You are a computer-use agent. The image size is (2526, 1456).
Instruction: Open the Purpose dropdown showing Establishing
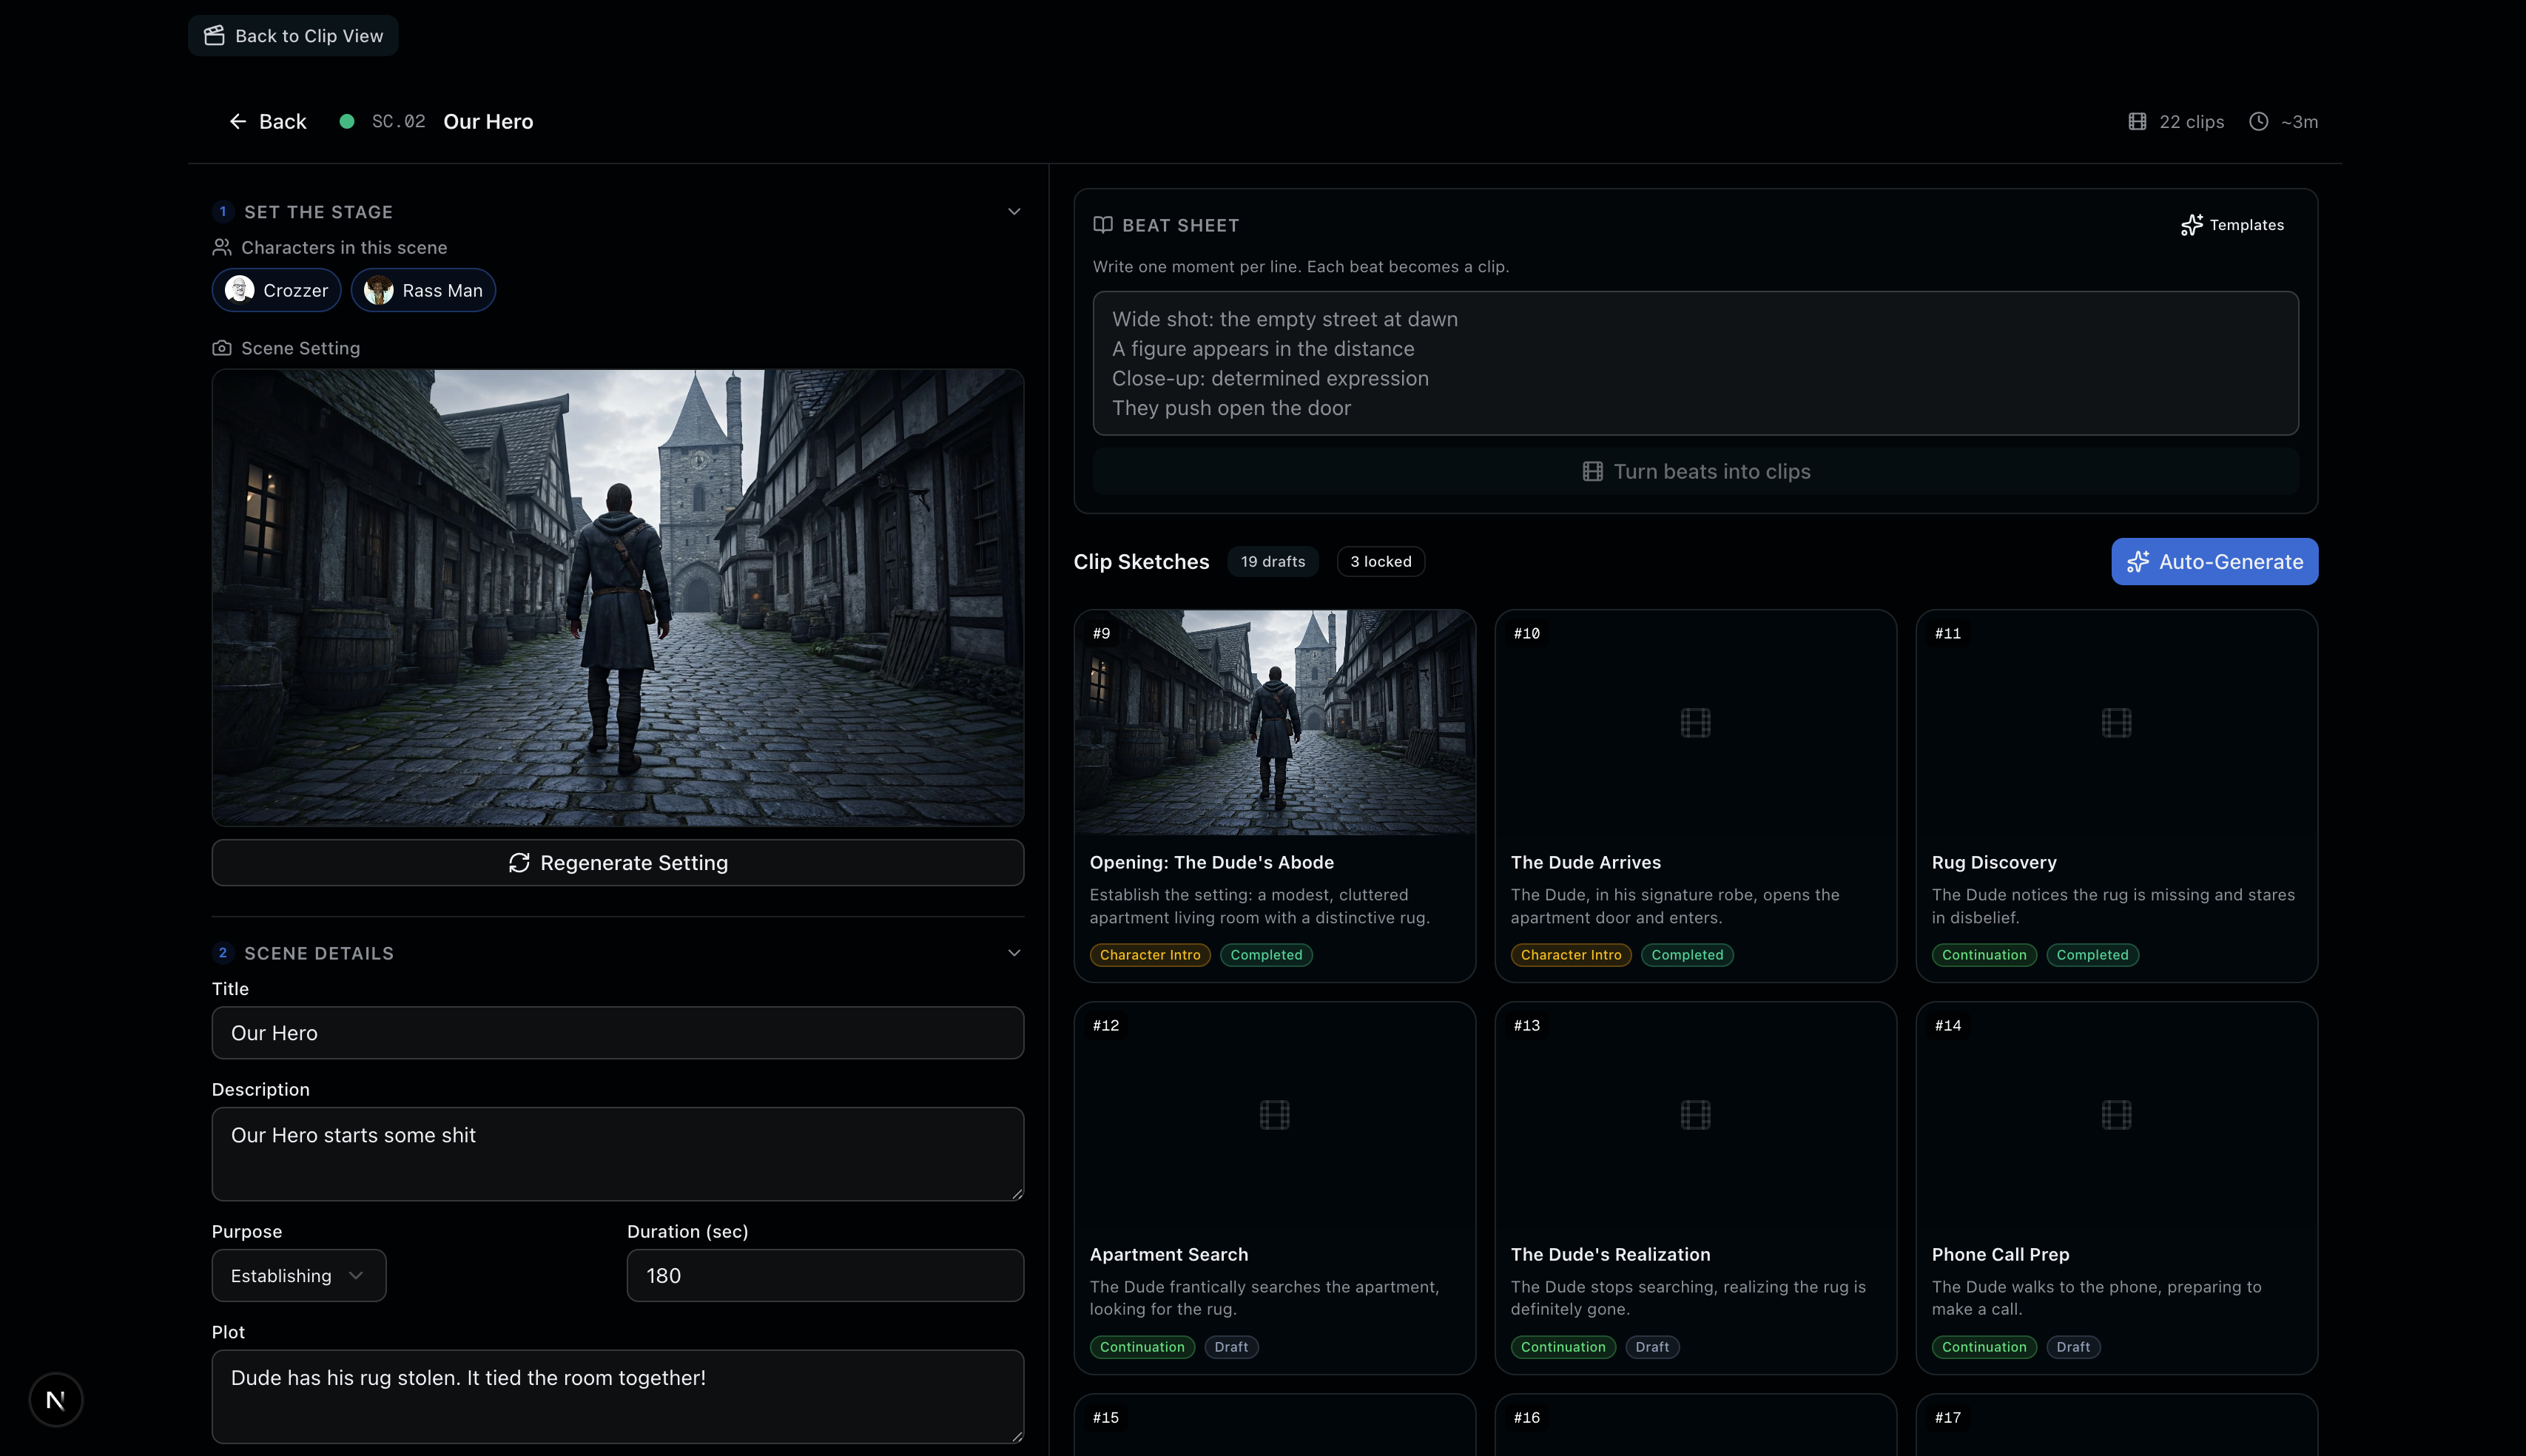[299, 1275]
